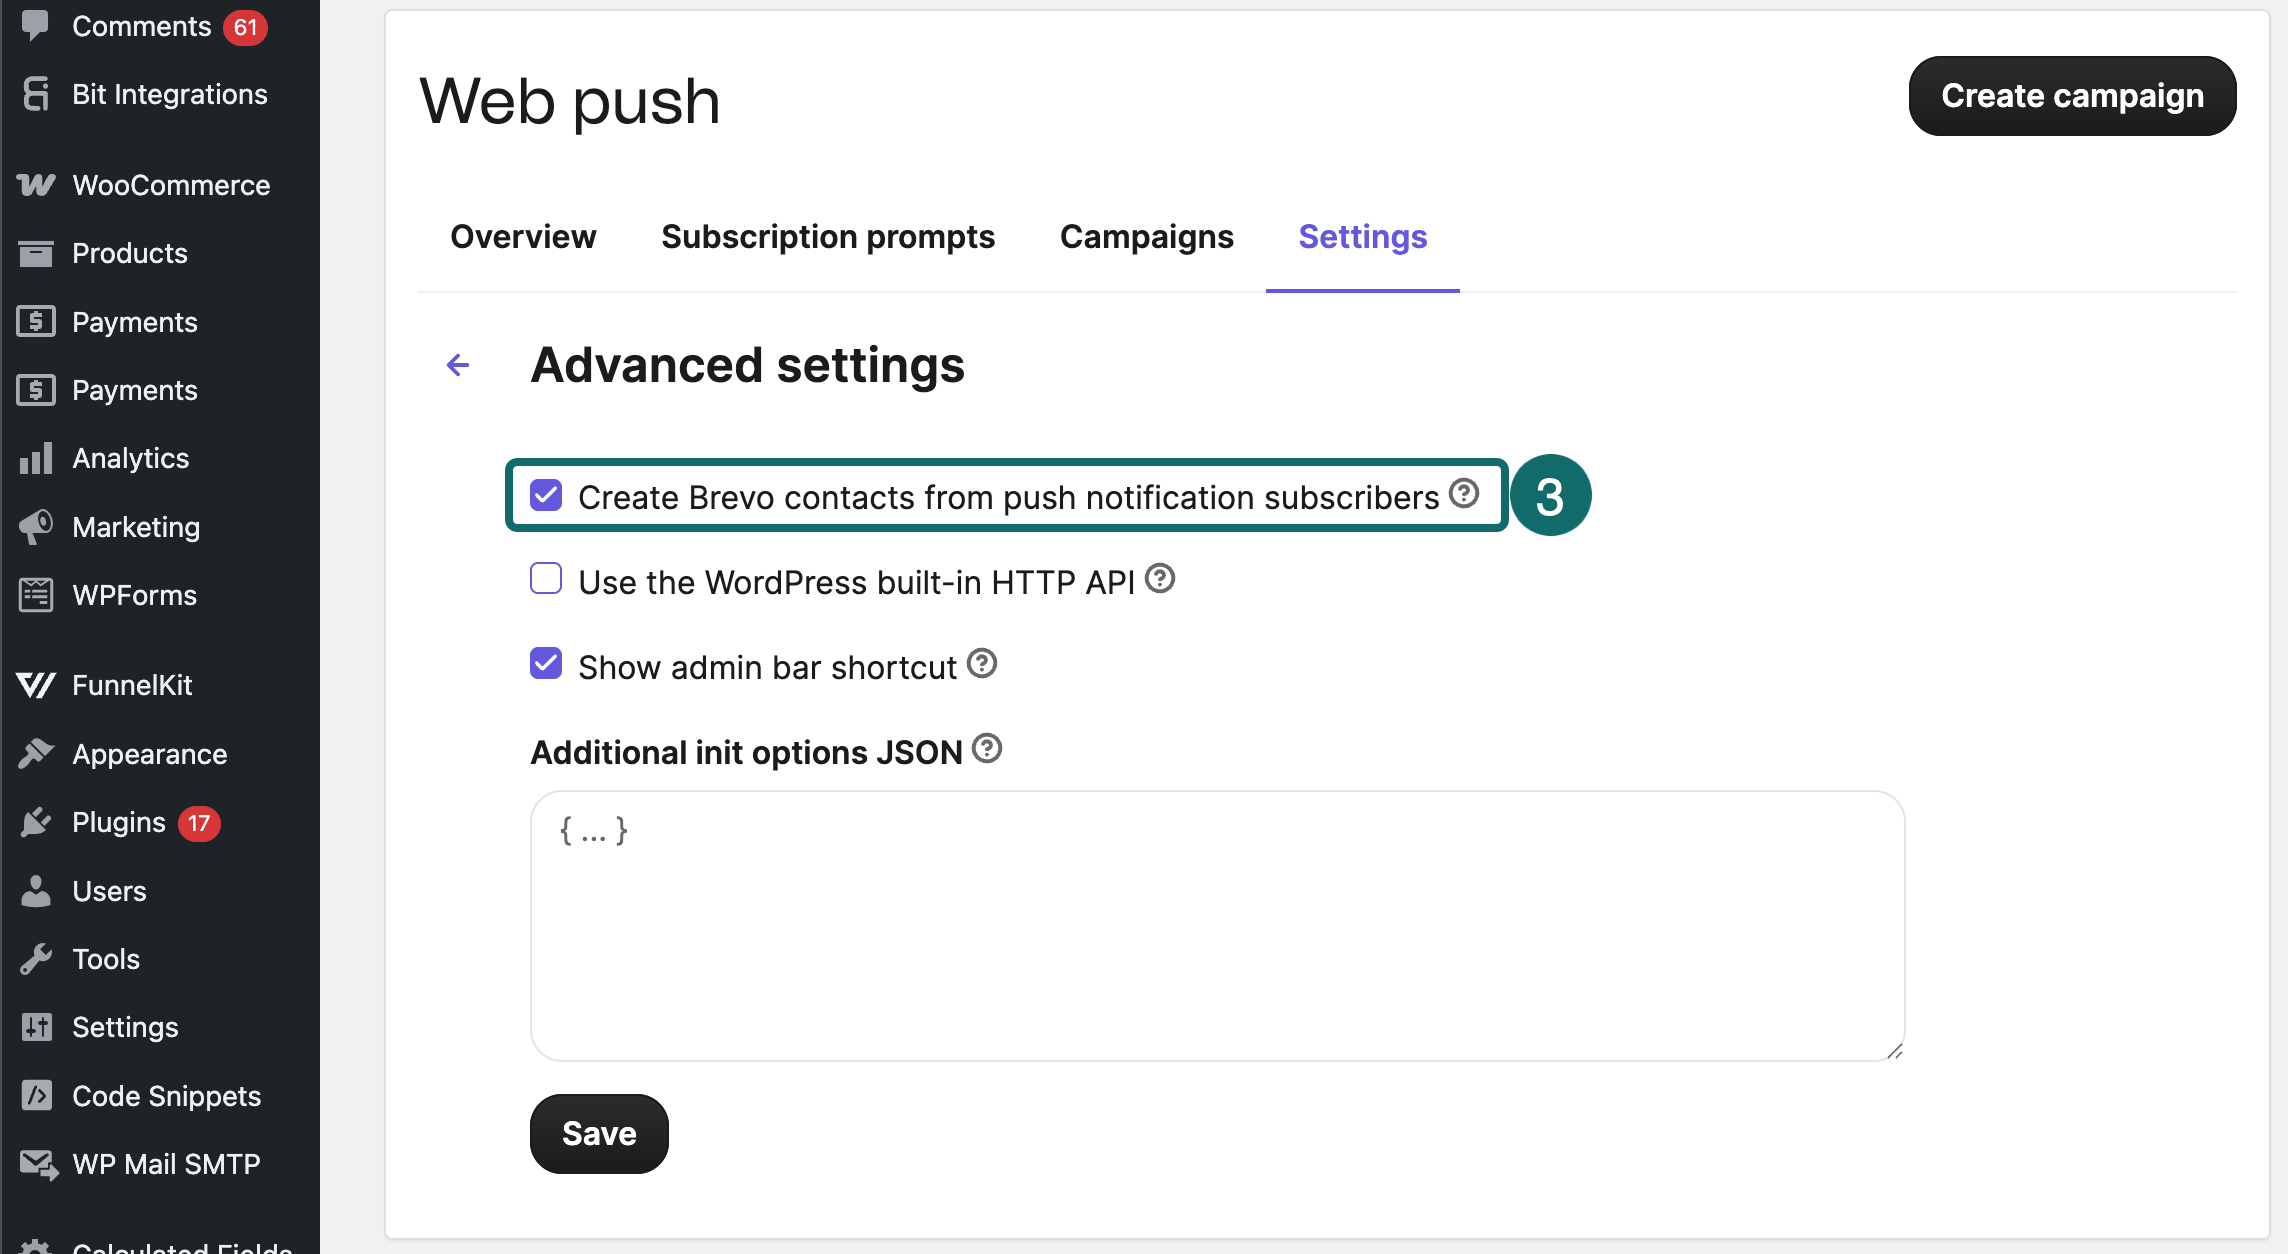Image resolution: width=2288 pixels, height=1254 pixels.
Task: Click the Create campaign button
Action: point(2072,96)
